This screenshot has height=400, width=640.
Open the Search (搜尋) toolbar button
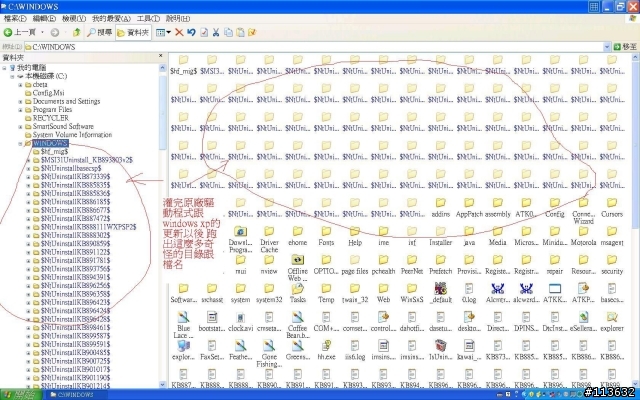tap(100, 32)
